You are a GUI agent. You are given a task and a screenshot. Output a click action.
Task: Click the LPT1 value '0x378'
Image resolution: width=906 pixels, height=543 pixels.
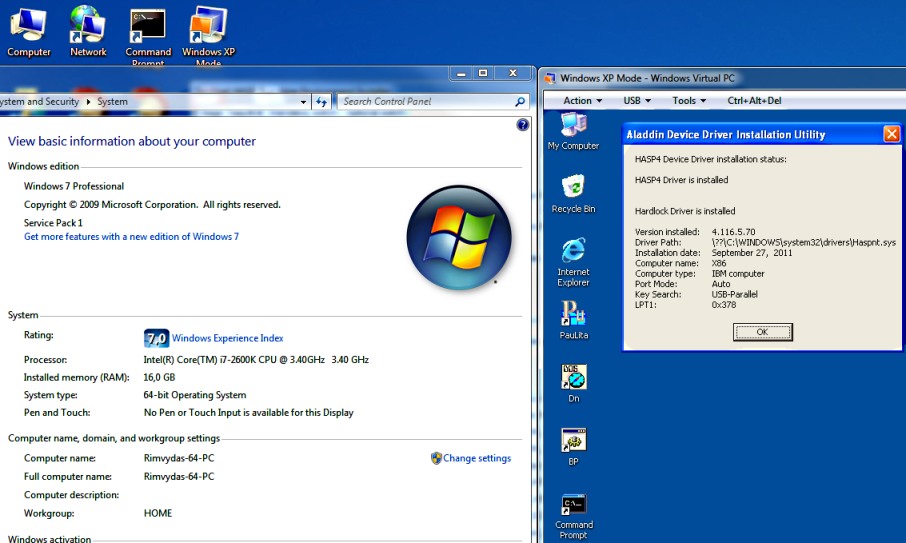(723, 304)
